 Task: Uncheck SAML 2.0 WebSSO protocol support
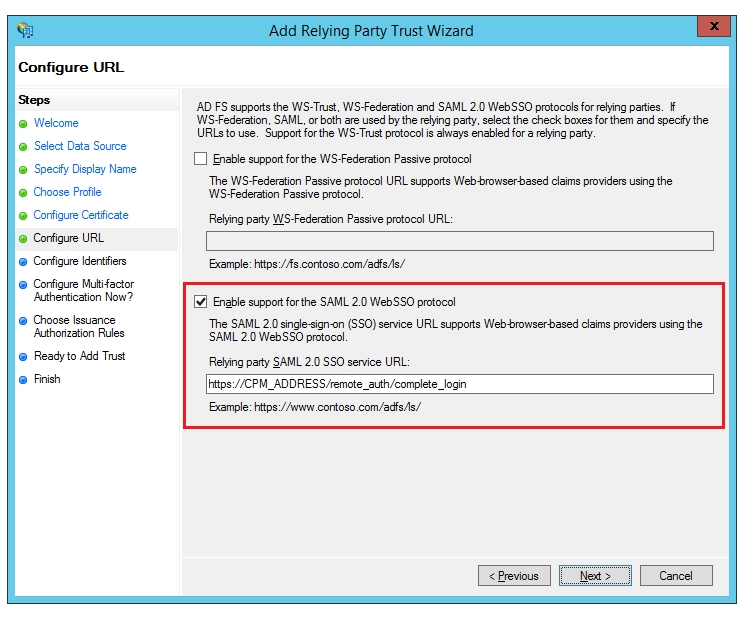pyautogui.click(x=201, y=302)
